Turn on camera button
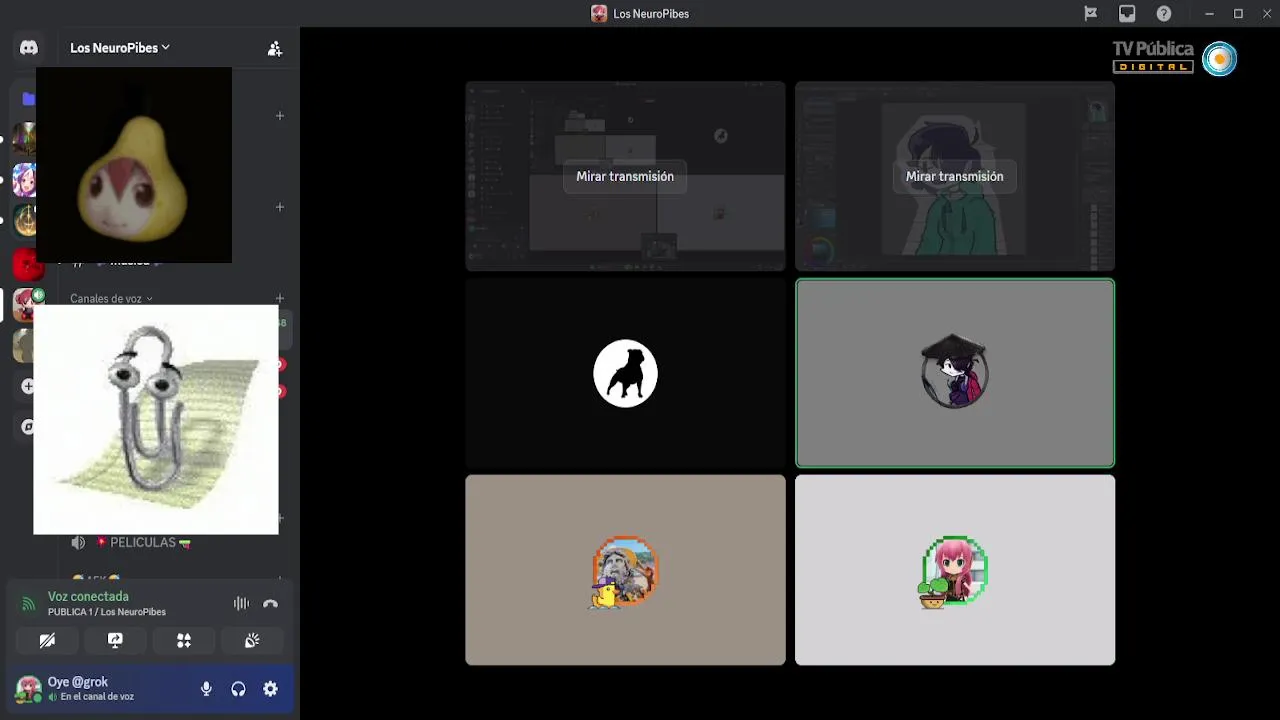Viewport: 1280px width, 720px height. tap(47, 641)
